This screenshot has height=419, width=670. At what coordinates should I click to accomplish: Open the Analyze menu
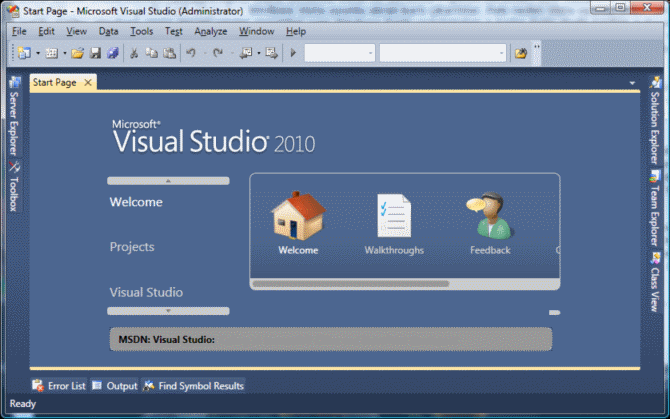pos(211,31)
